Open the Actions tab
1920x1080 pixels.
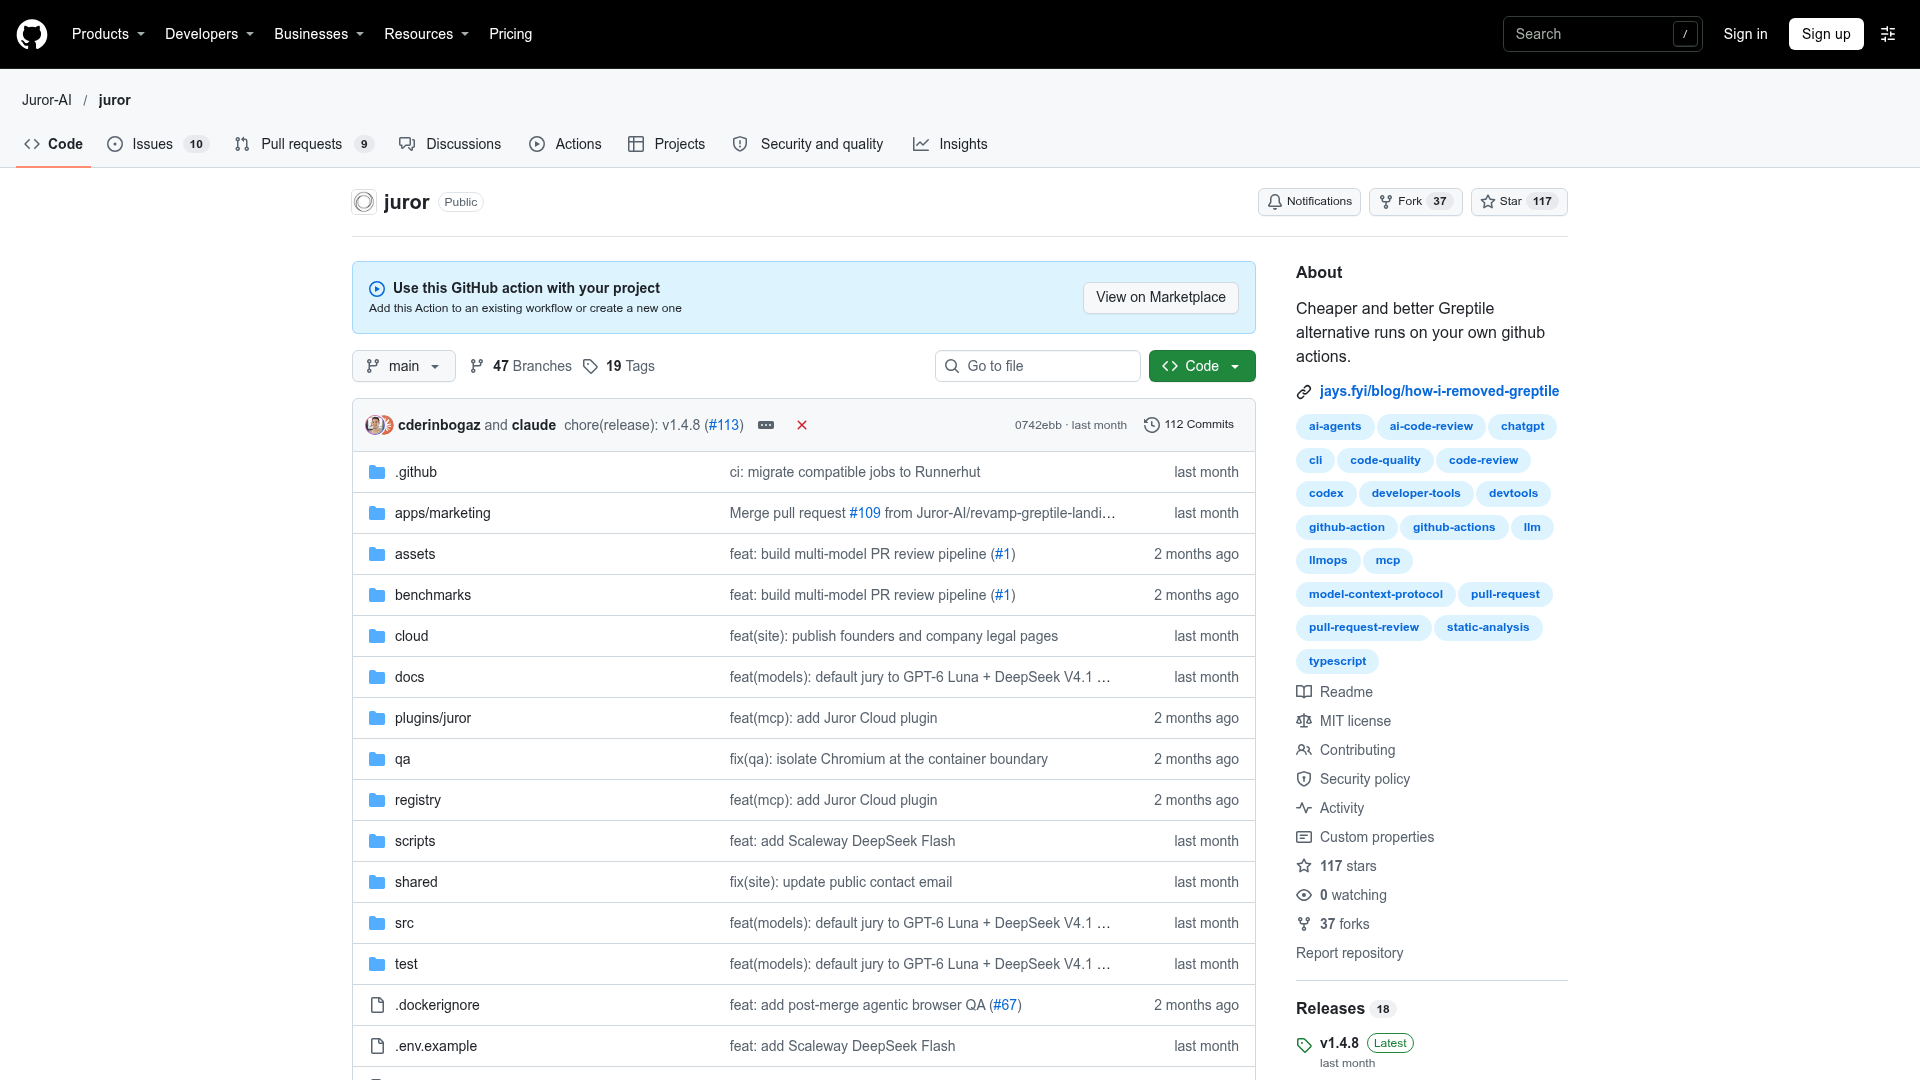[565, 144]
